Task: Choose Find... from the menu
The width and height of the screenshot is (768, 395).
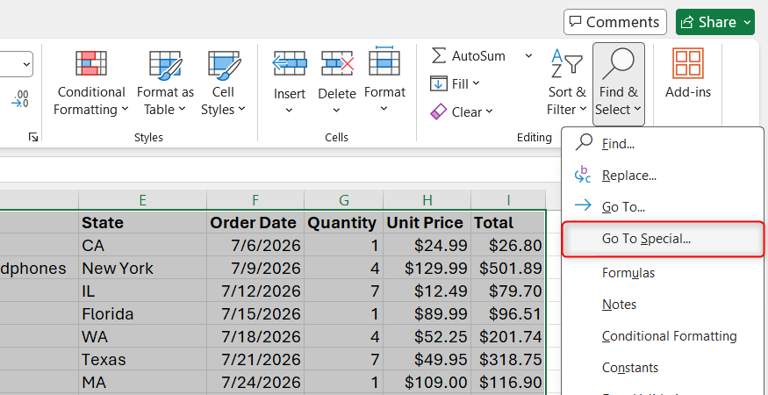Action: pyautogui.click(x=663, y=144)
